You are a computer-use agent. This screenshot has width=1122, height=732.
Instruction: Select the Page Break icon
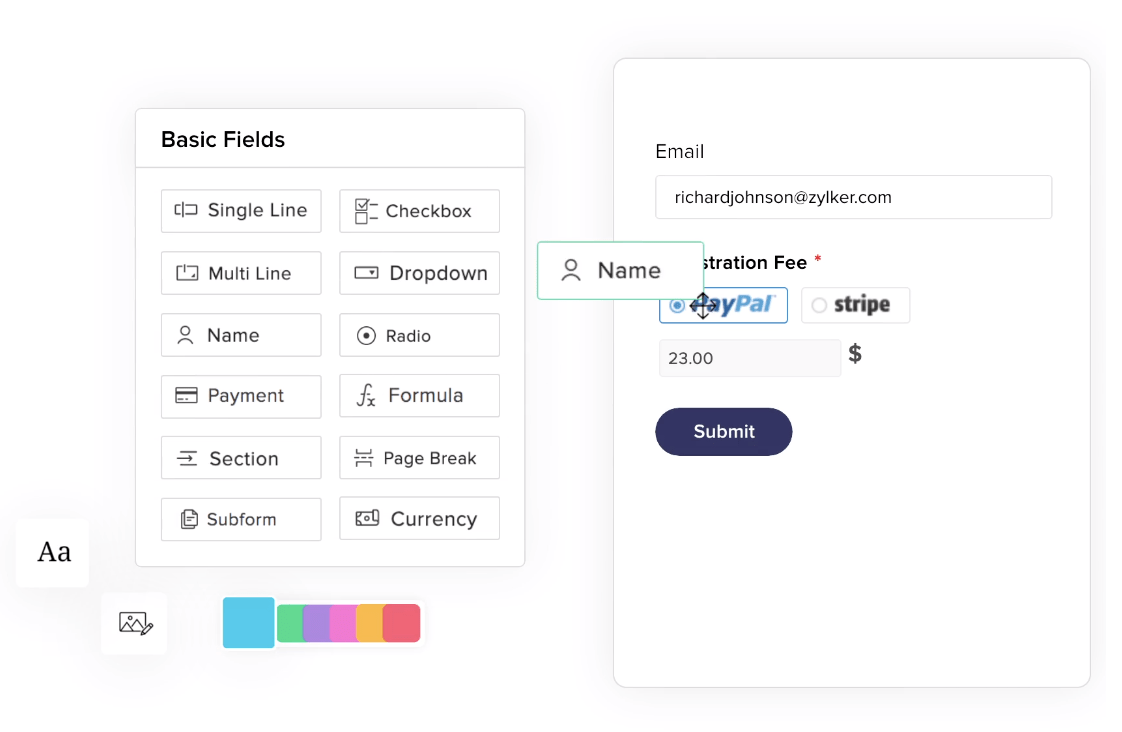pyautogui.click(x=364, y=458)
